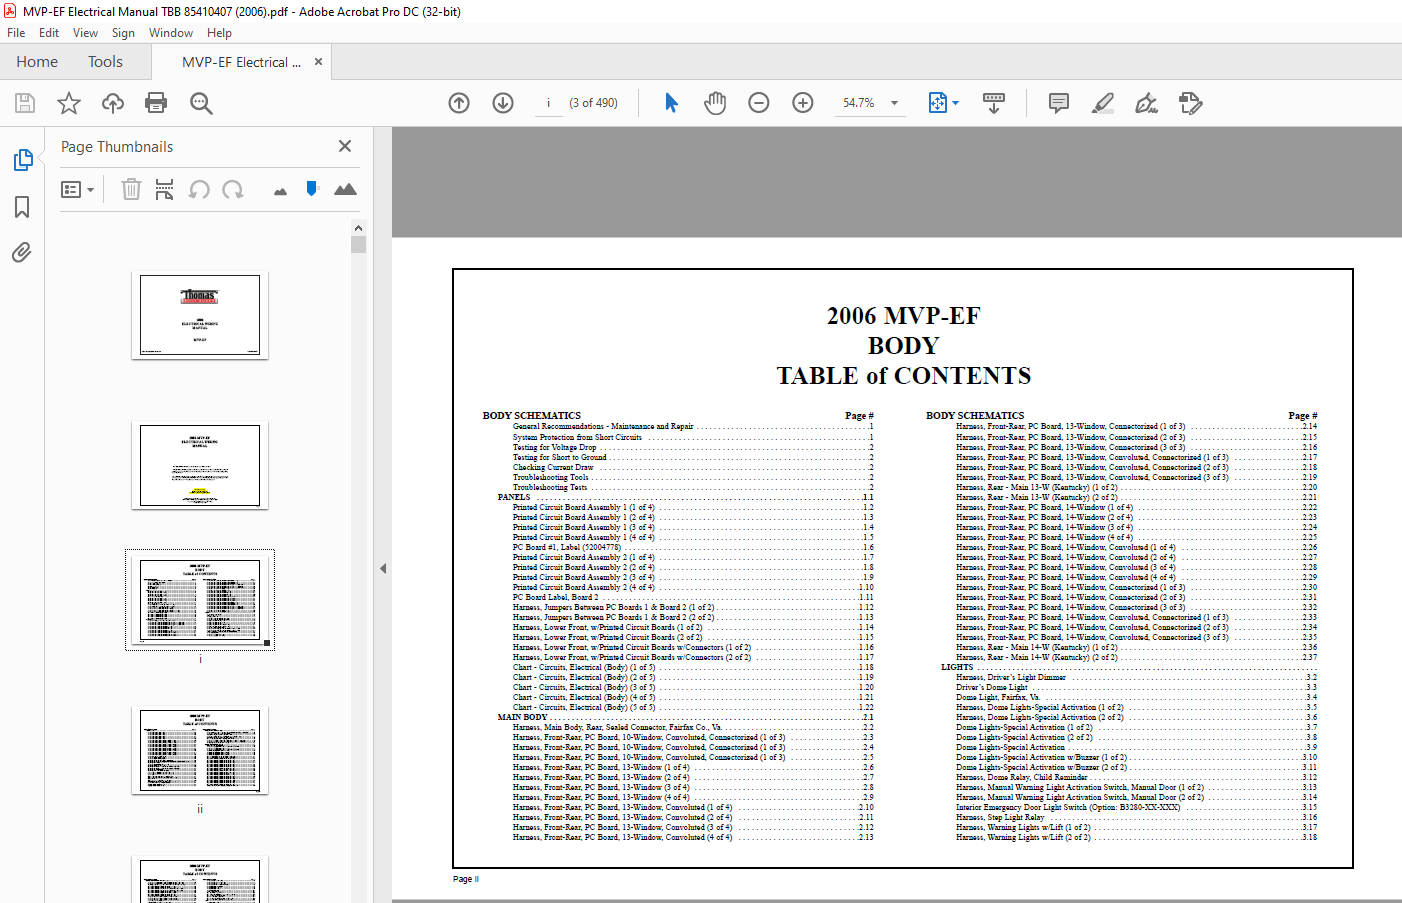Open the Bookmarks pane icon
Screen dimensions: 1402x903
tap(22, 207)
